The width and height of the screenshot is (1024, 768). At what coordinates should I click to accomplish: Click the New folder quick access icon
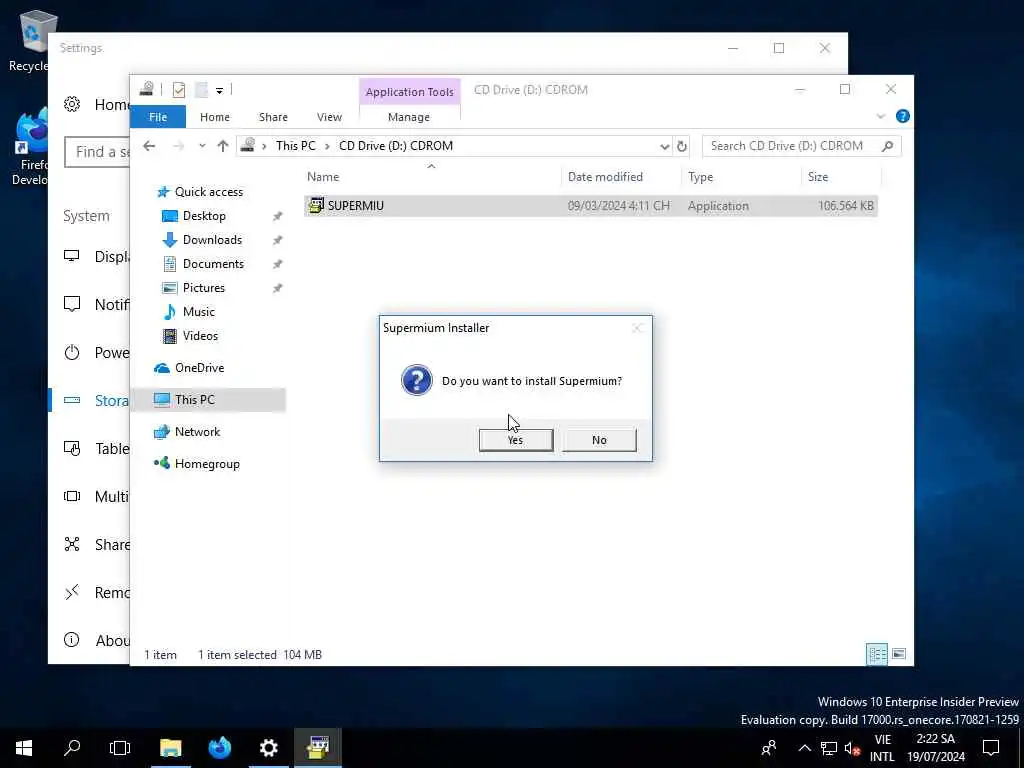(201, 89)
